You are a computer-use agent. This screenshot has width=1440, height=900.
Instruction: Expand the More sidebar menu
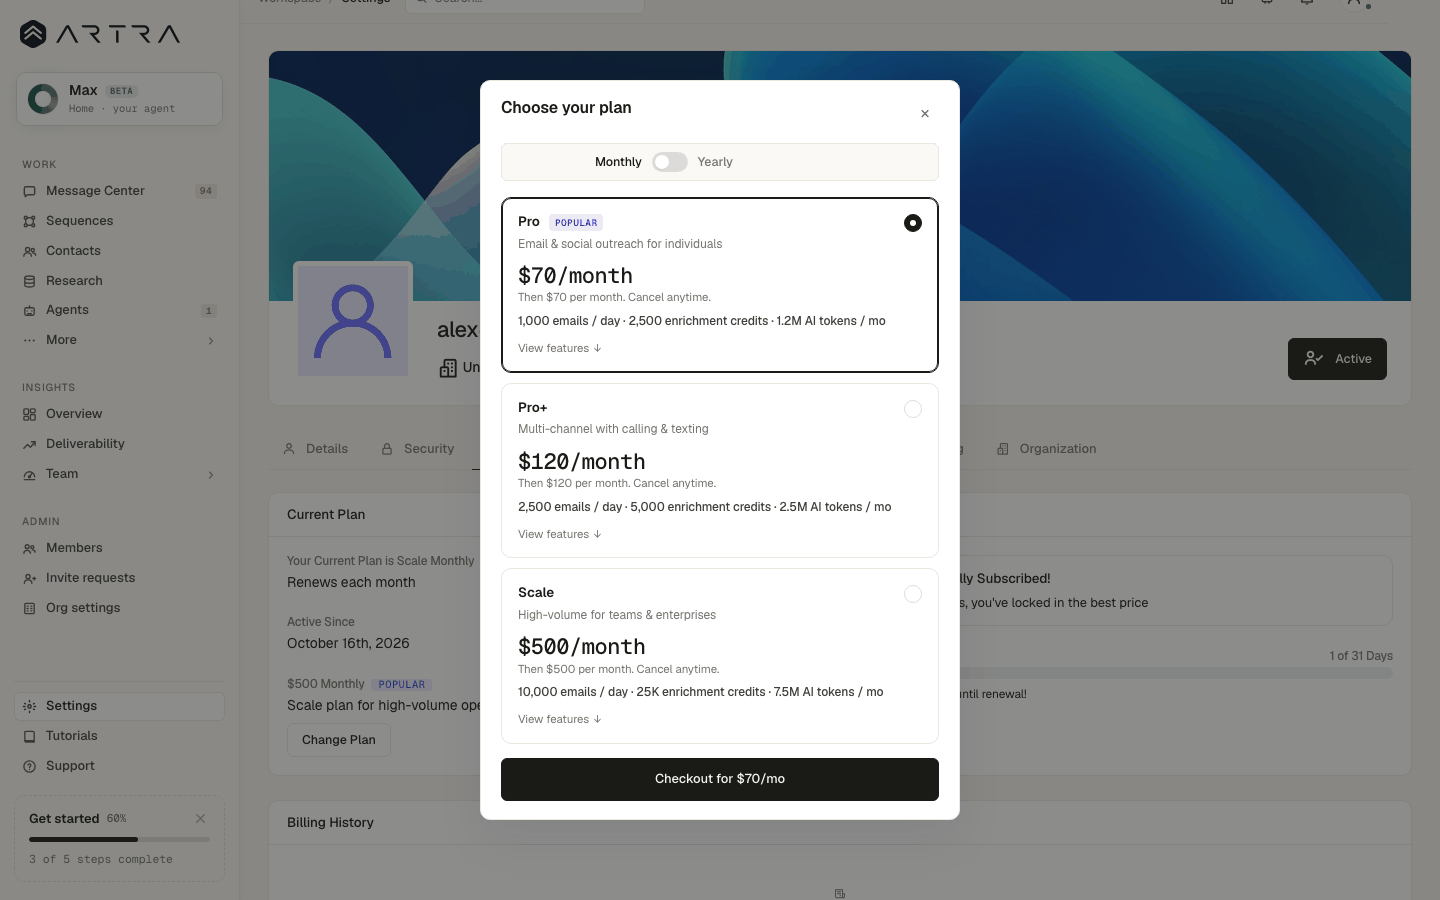(119, 340)
